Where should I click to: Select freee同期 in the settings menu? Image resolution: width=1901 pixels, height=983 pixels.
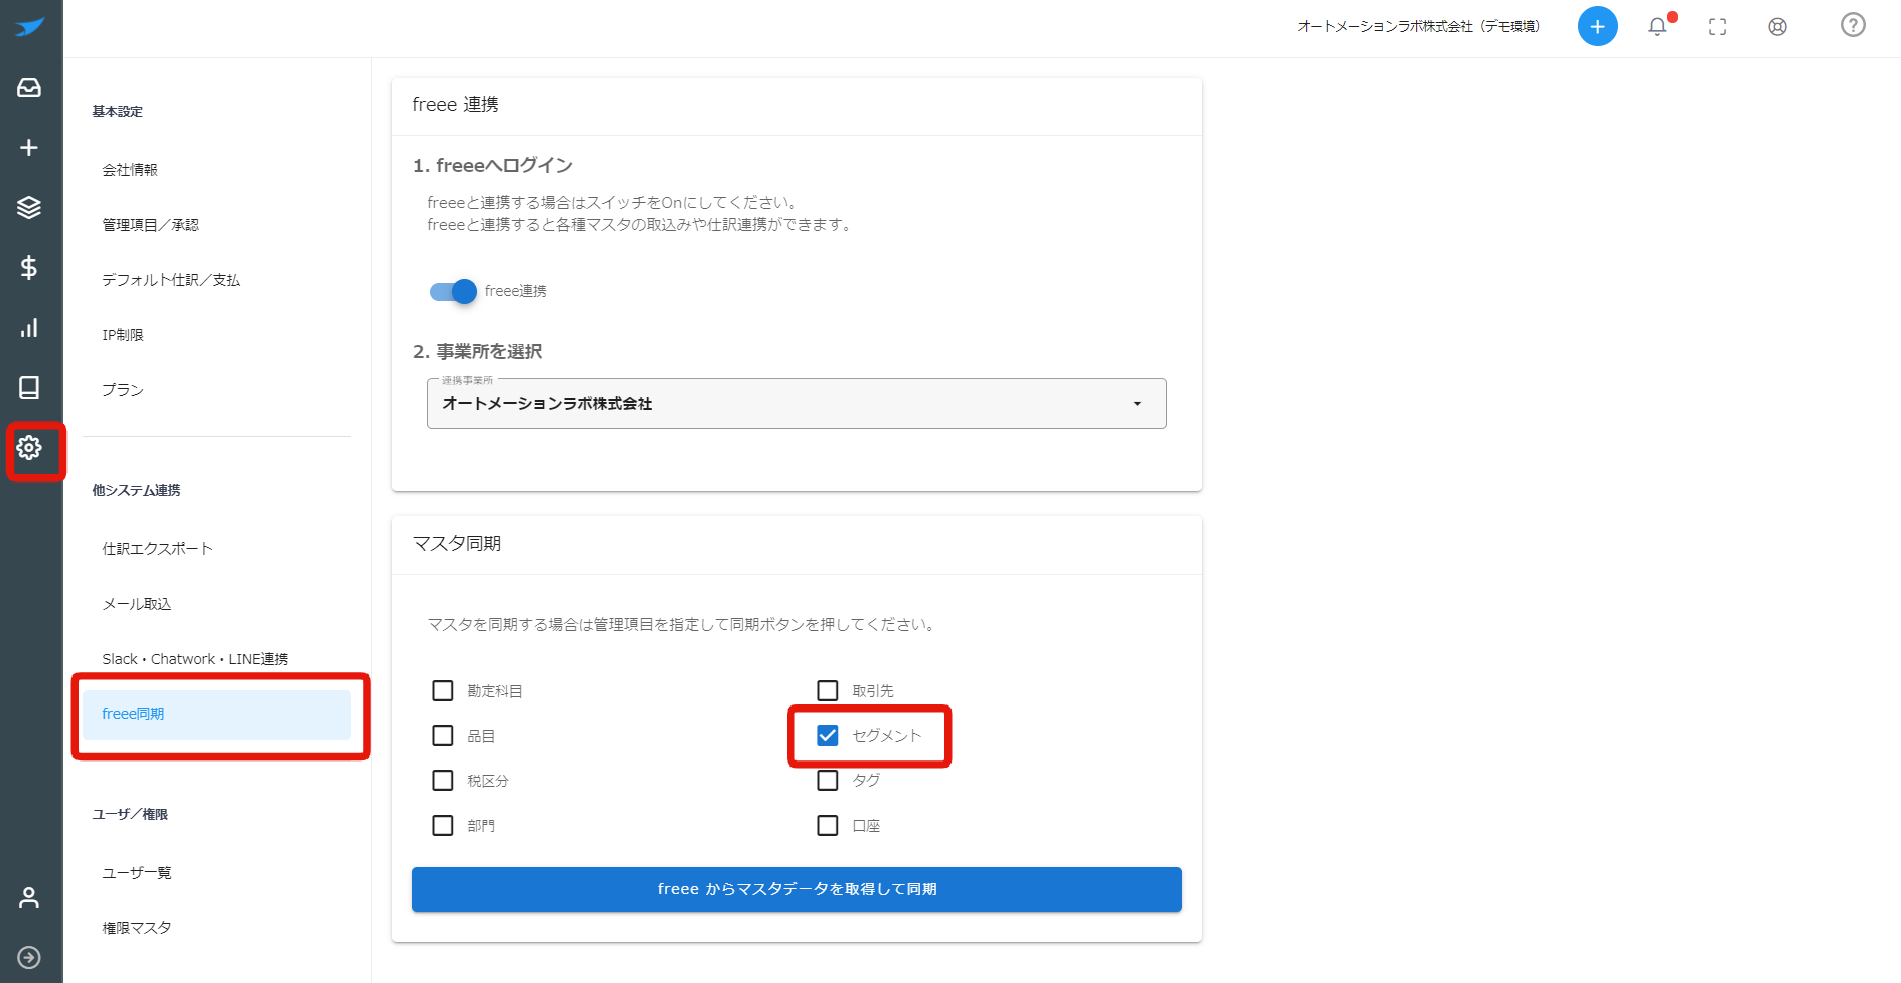[217, 714]
